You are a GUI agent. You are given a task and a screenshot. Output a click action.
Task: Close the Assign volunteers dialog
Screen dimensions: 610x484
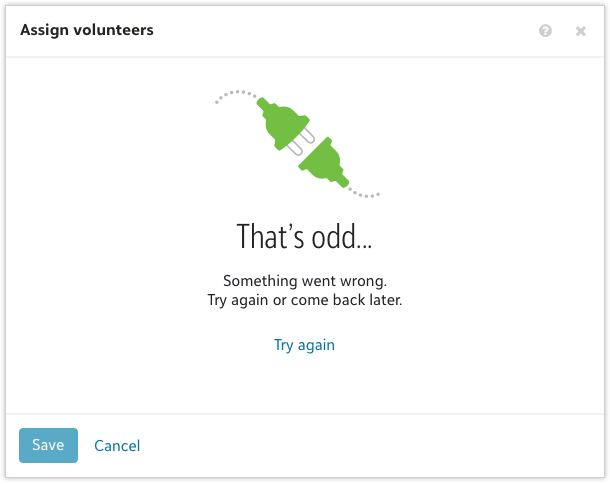pyautogui.click(x=580, y=31)
